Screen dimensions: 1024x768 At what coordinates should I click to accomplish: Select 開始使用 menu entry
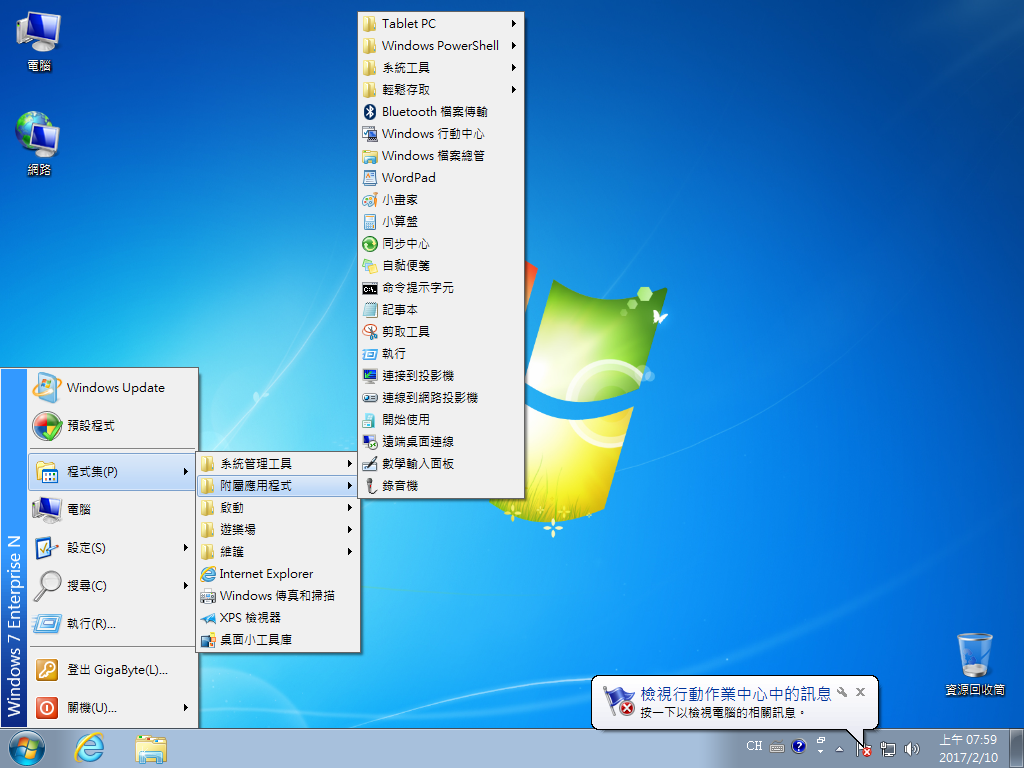pyautogui.click(x=441, y=420)
